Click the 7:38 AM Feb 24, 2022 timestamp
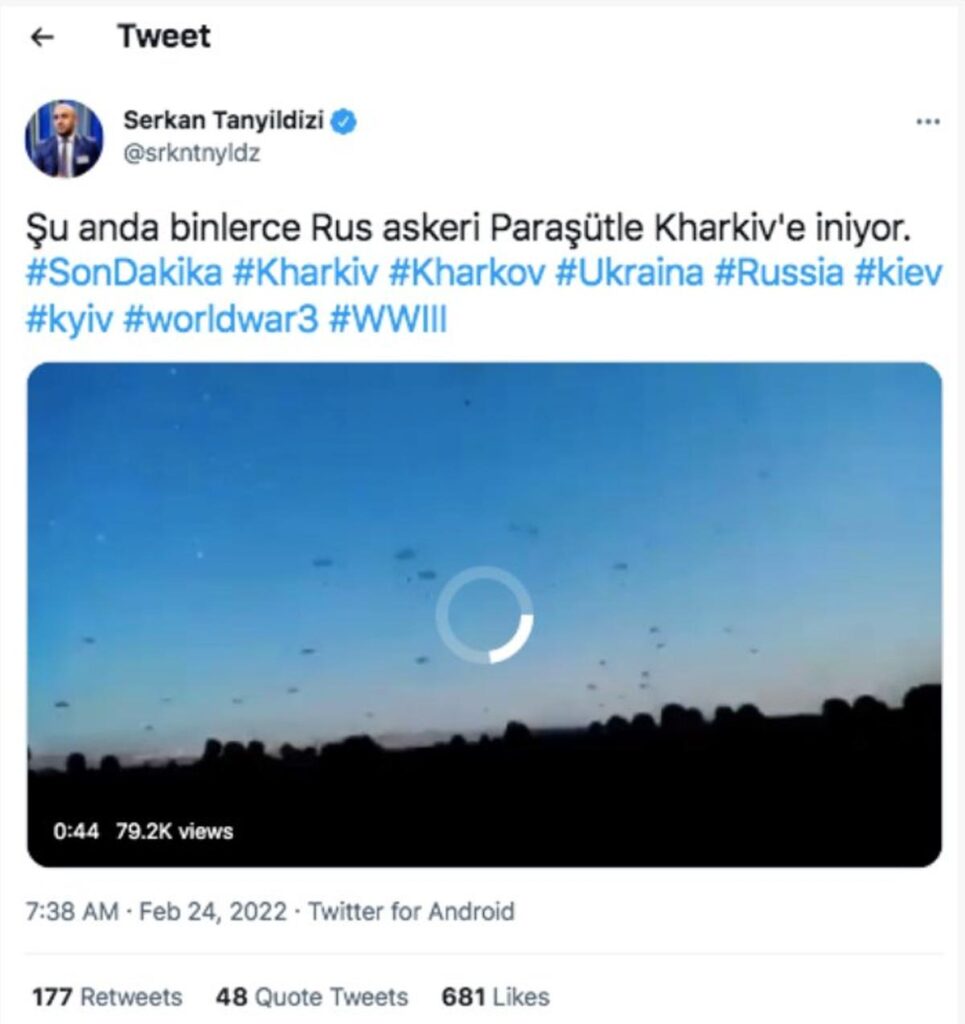Screen dimensions: 965x1024 (x=156, y=911)
